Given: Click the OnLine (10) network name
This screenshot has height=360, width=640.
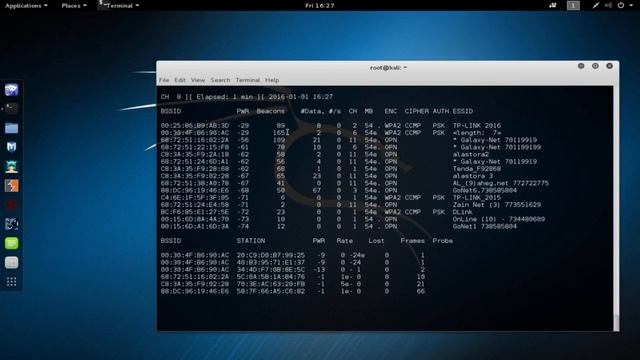Looking at the screenshot, I should pos(499,219).
